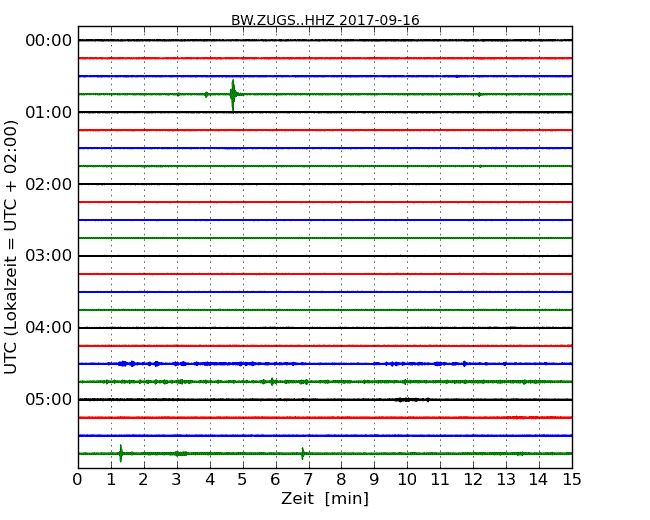Click the 05:00 time label
Image resolution: width=650 pixels, height=520 pixels.
pos(49,399)
